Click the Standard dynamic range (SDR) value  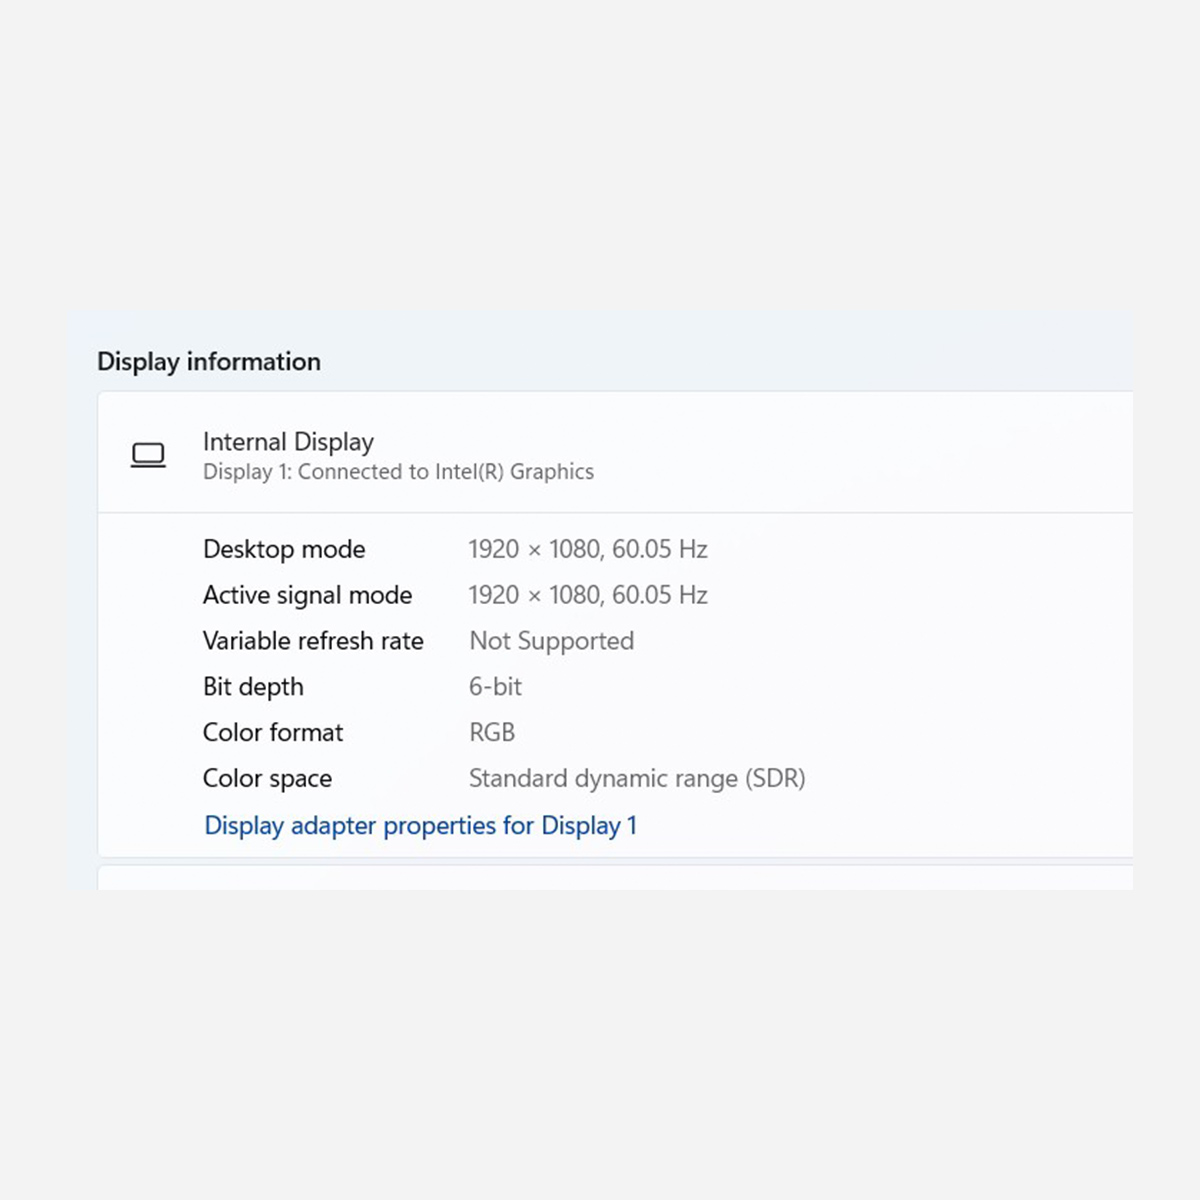pos(637,779)
